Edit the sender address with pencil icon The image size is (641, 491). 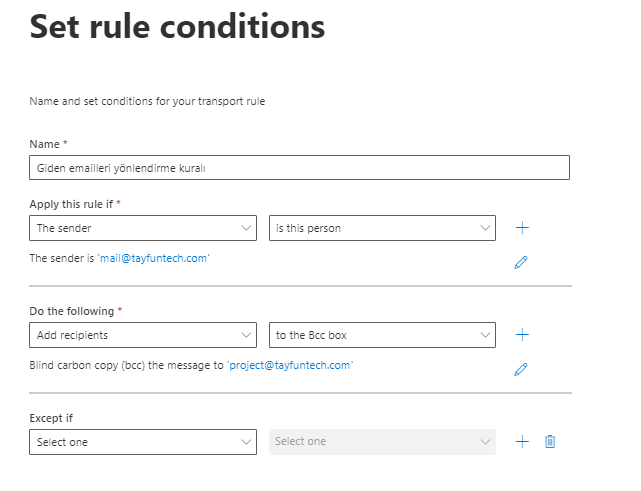(x=520, y=262)
